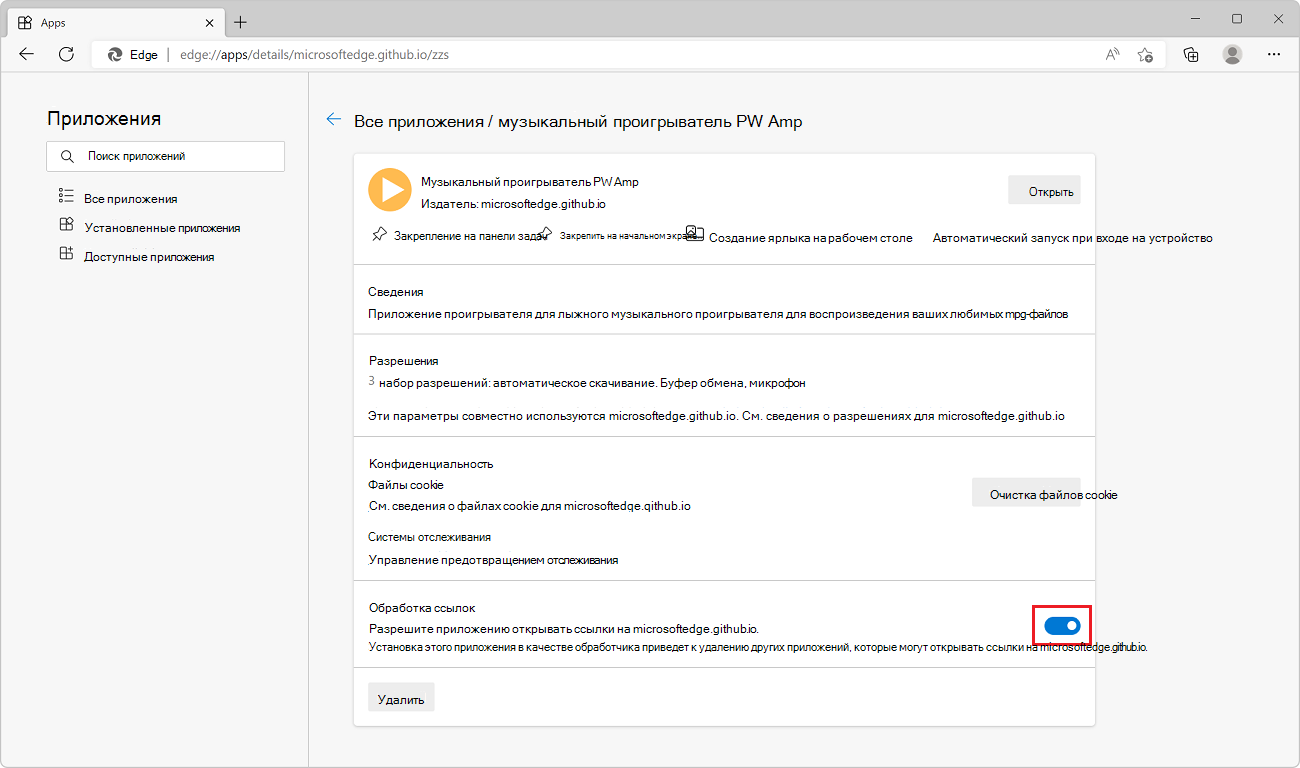
Task: Click the shortcut icon before Создание ярлыка
Action: pos(695,235)
